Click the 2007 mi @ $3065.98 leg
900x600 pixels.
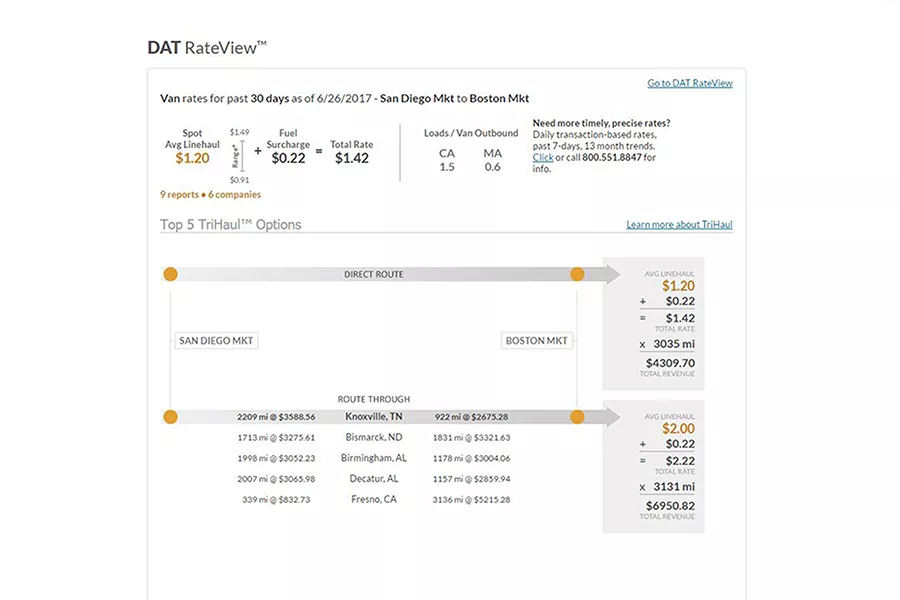pyautogui.click(x=276, y=479)
